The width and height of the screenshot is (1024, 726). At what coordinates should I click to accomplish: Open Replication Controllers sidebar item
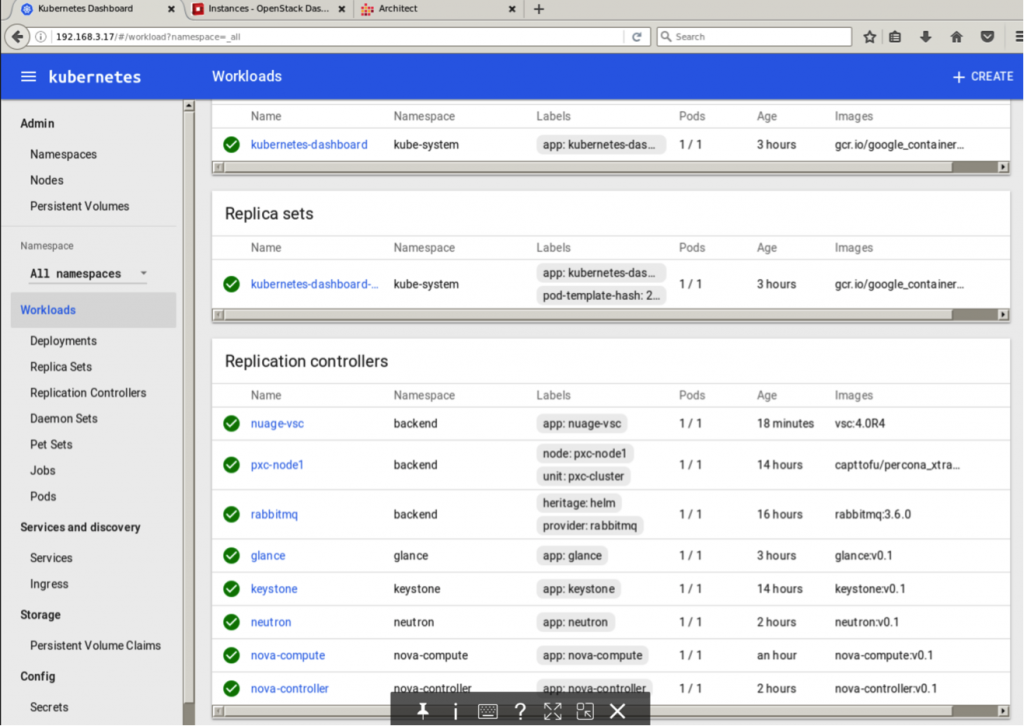[88, 393]
